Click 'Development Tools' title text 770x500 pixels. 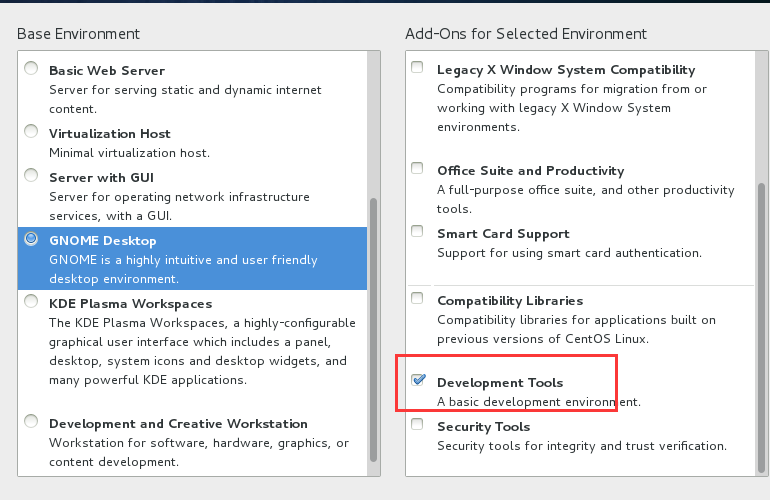click(500, 383)
